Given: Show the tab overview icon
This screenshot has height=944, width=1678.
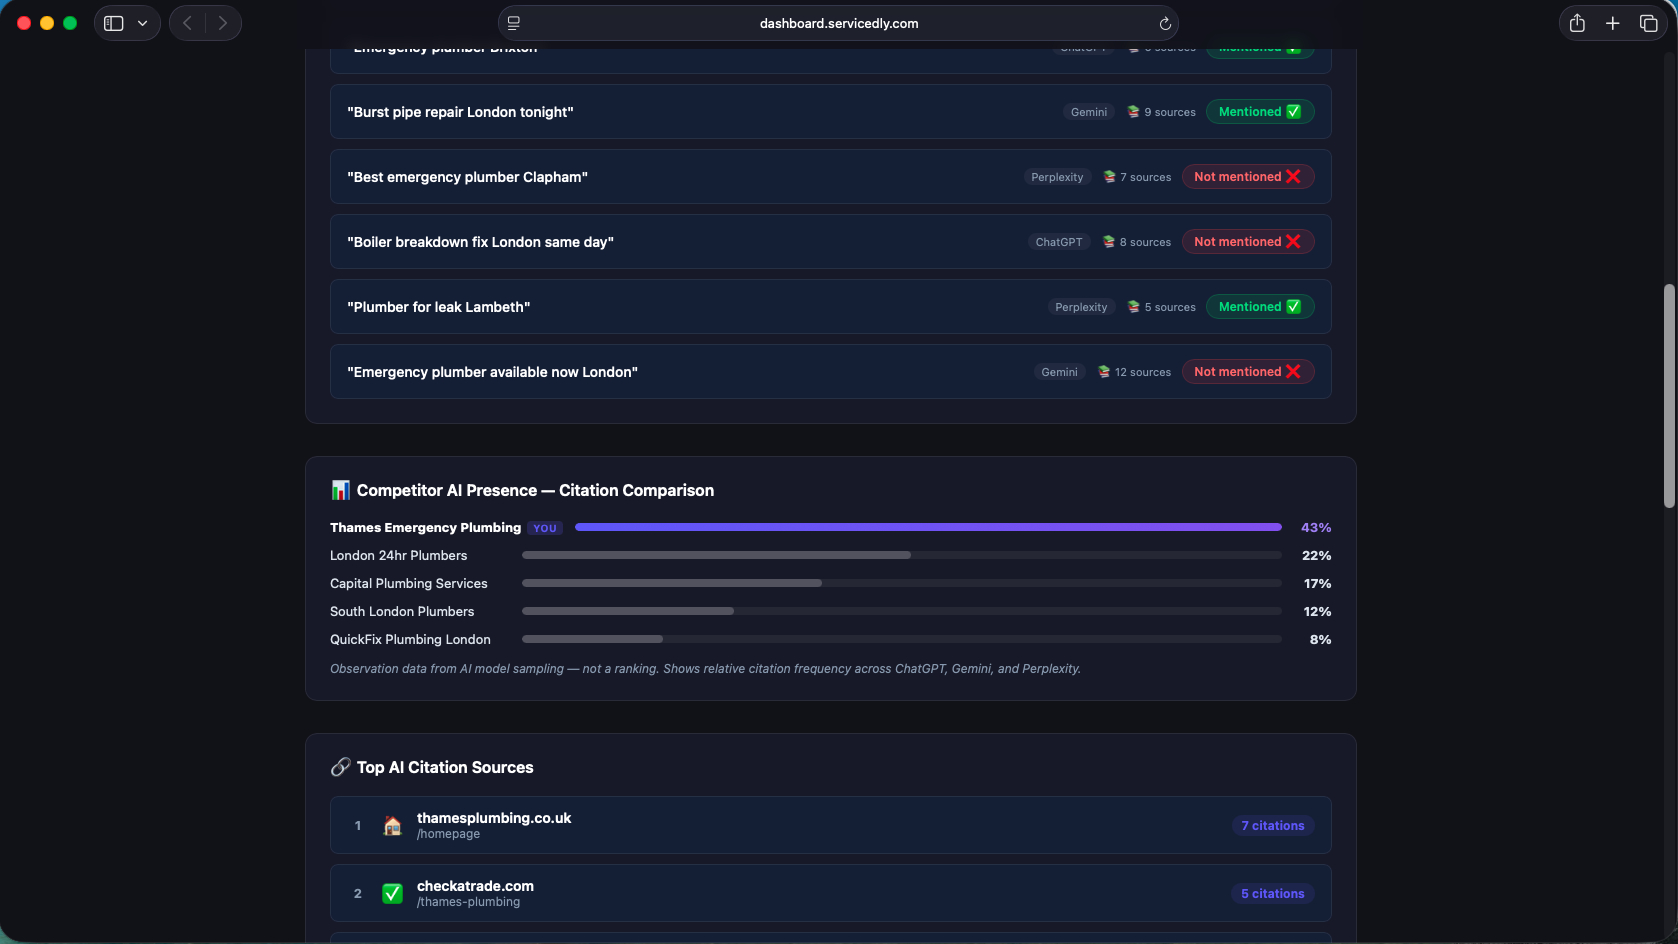Looking at the screenshot, I should [1649, 22].
